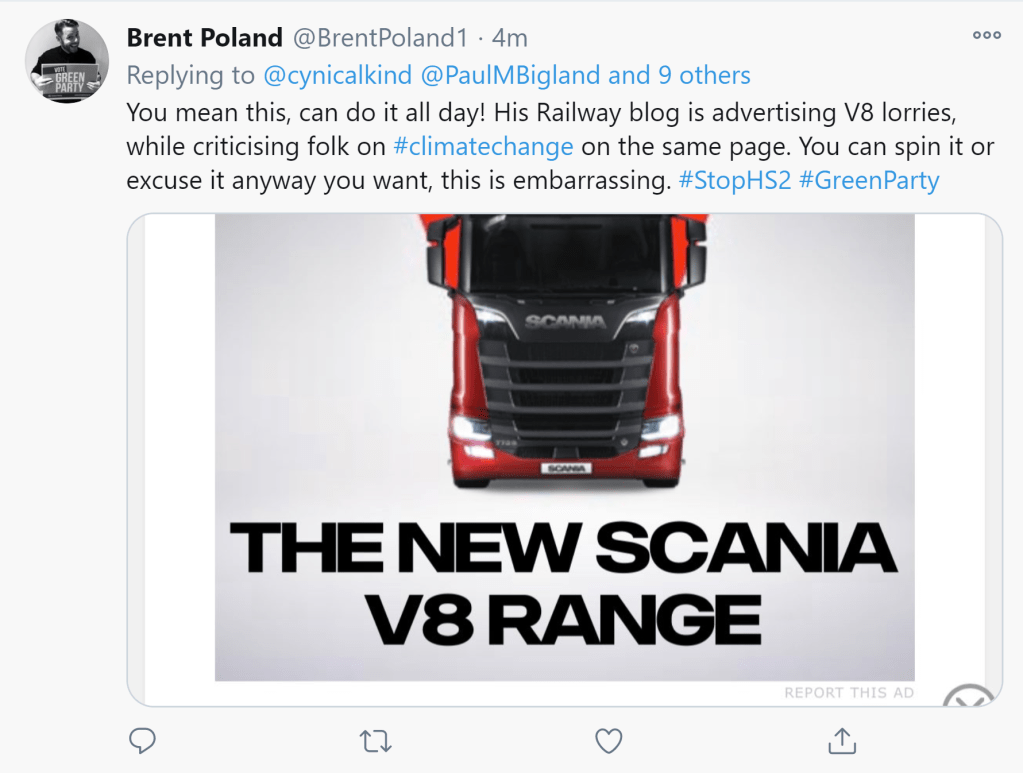Like the tweet with the heart icon

(608, 740)
